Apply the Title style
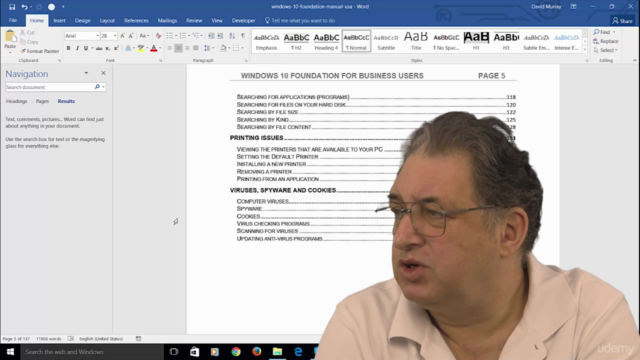Screen dimensions: 640x360 tap(416, 41)
